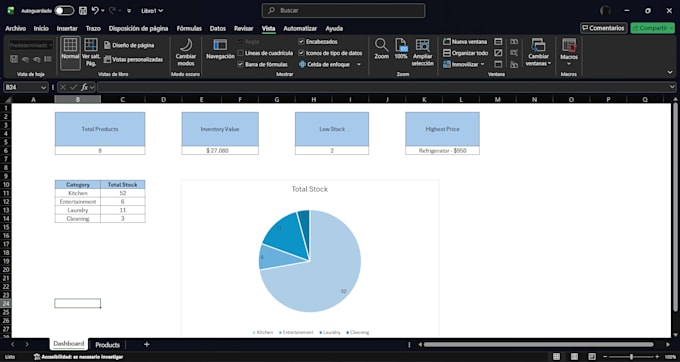Open the Comentarios pane

(604, 28)
